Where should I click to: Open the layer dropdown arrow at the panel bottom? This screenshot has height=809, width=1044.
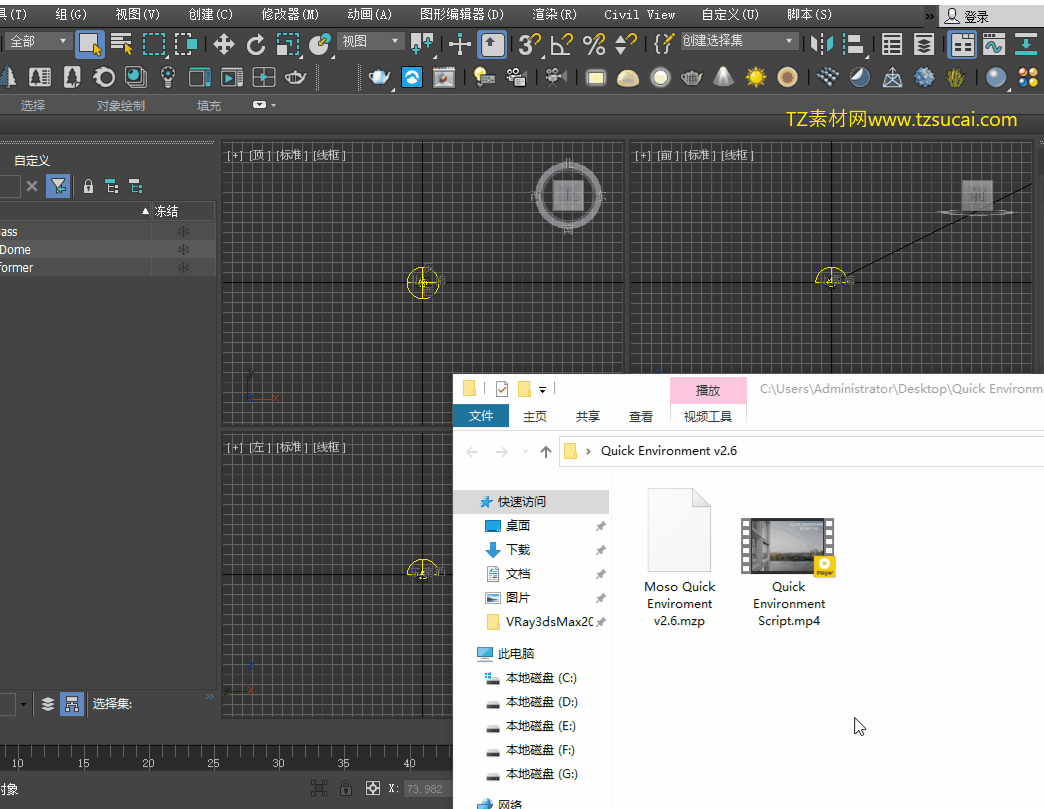23,704
